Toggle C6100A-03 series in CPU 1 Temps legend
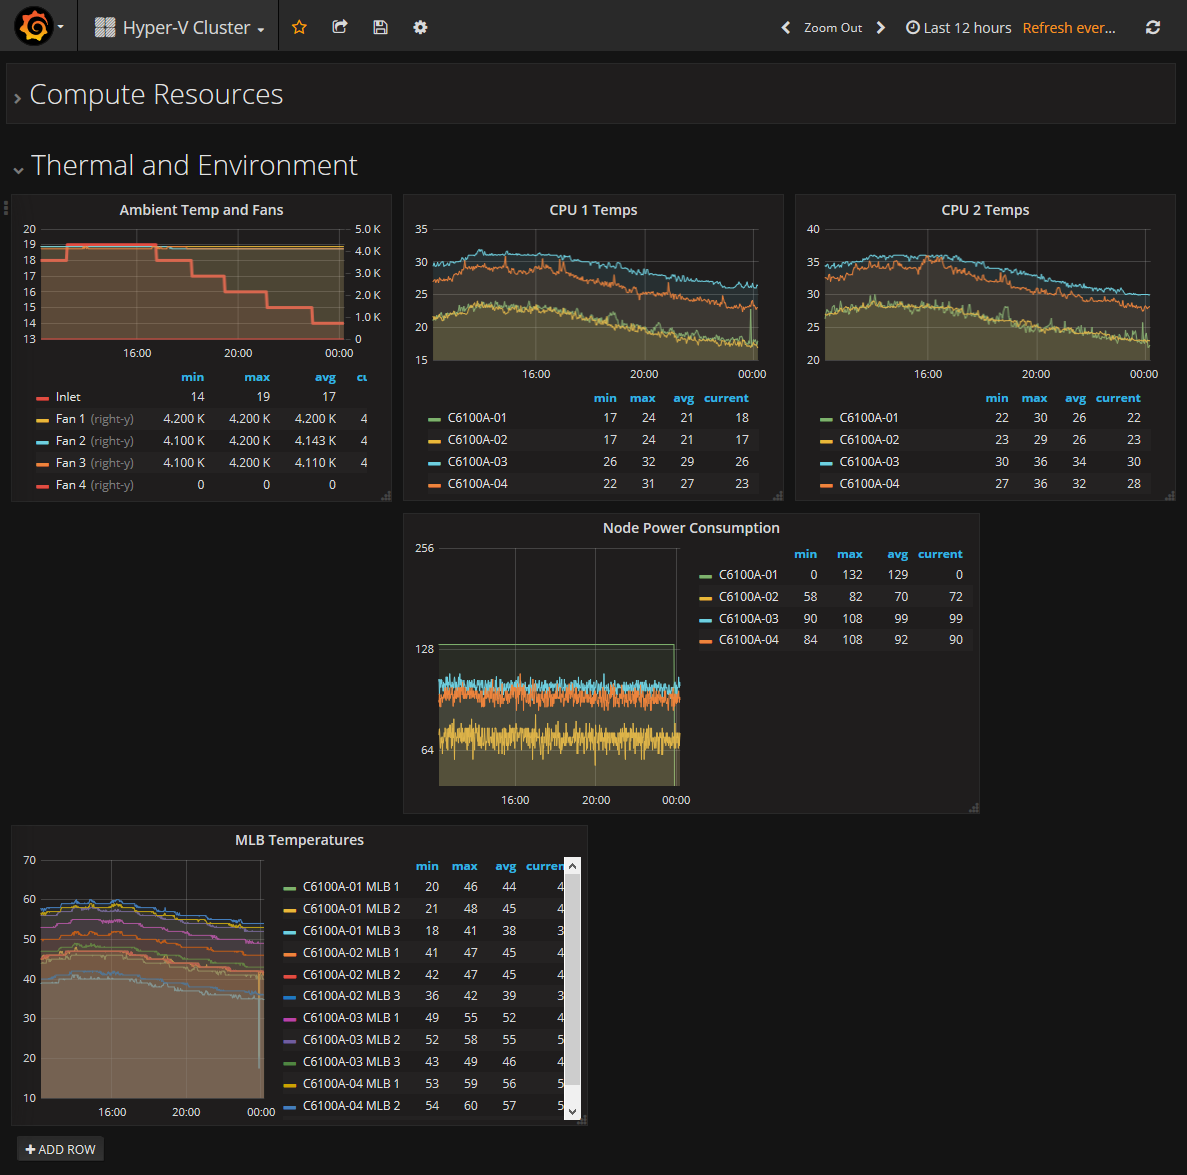The image size is (1187, 1175). (477, 461)
